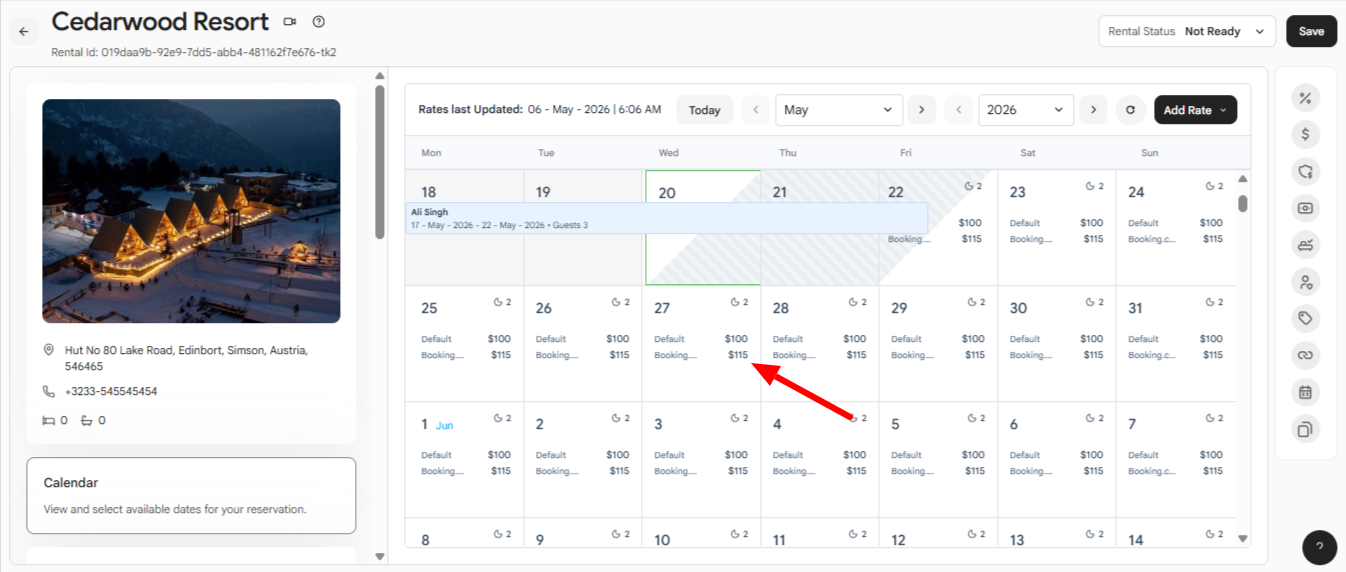Click the moon nights icon on June 7
Screen dimensions: 1346x572
[x=1209, y=418]
